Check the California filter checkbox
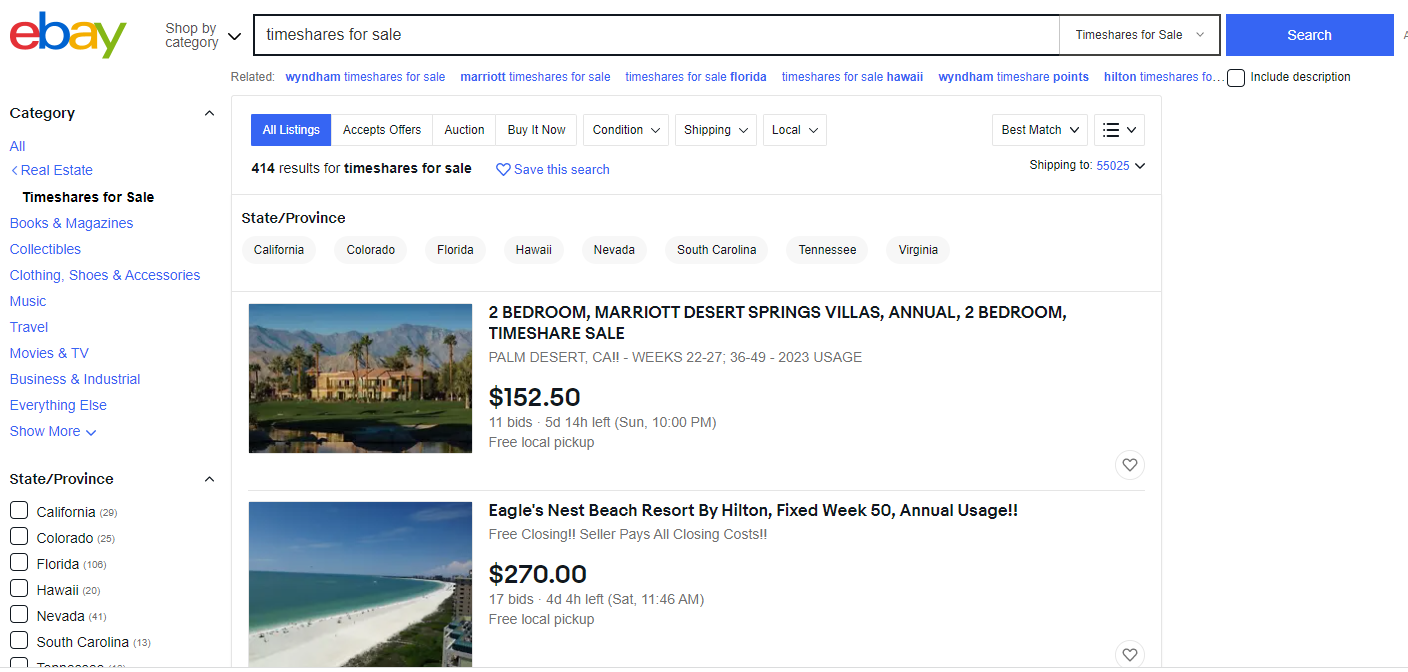This screenshot has width=1408, height=672. tap(19, 511)
